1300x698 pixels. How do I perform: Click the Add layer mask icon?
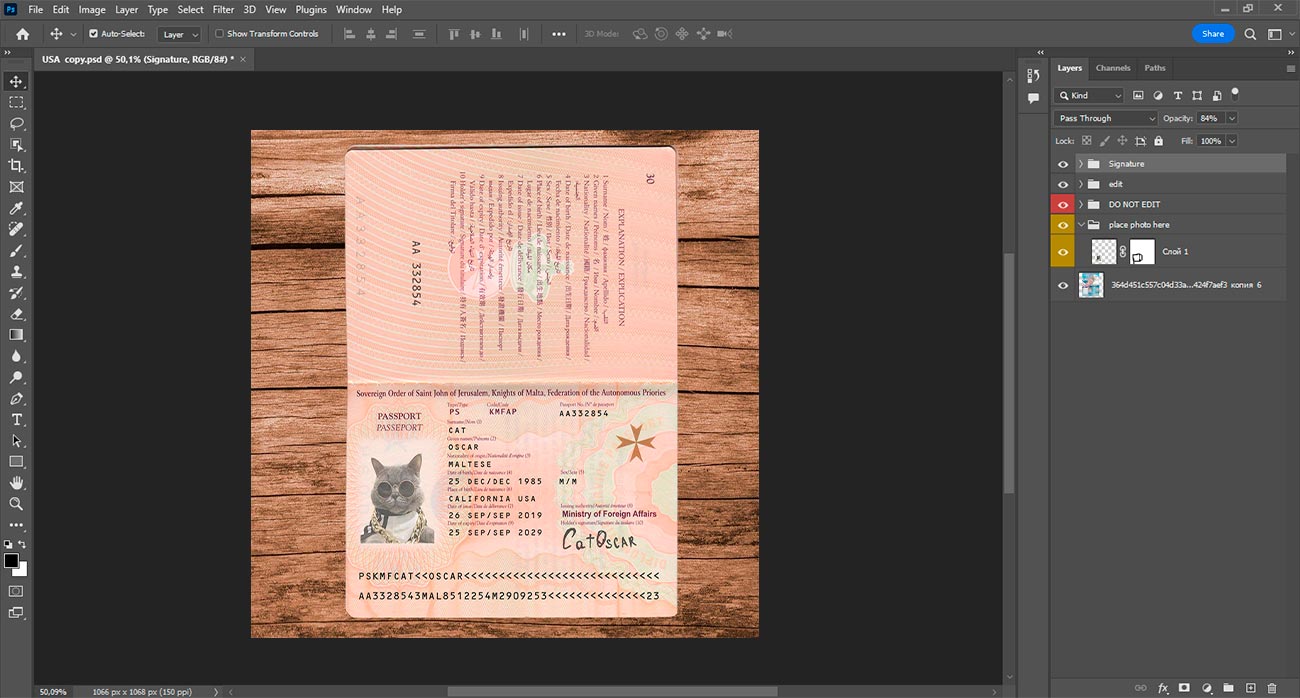pos(1184,688)
